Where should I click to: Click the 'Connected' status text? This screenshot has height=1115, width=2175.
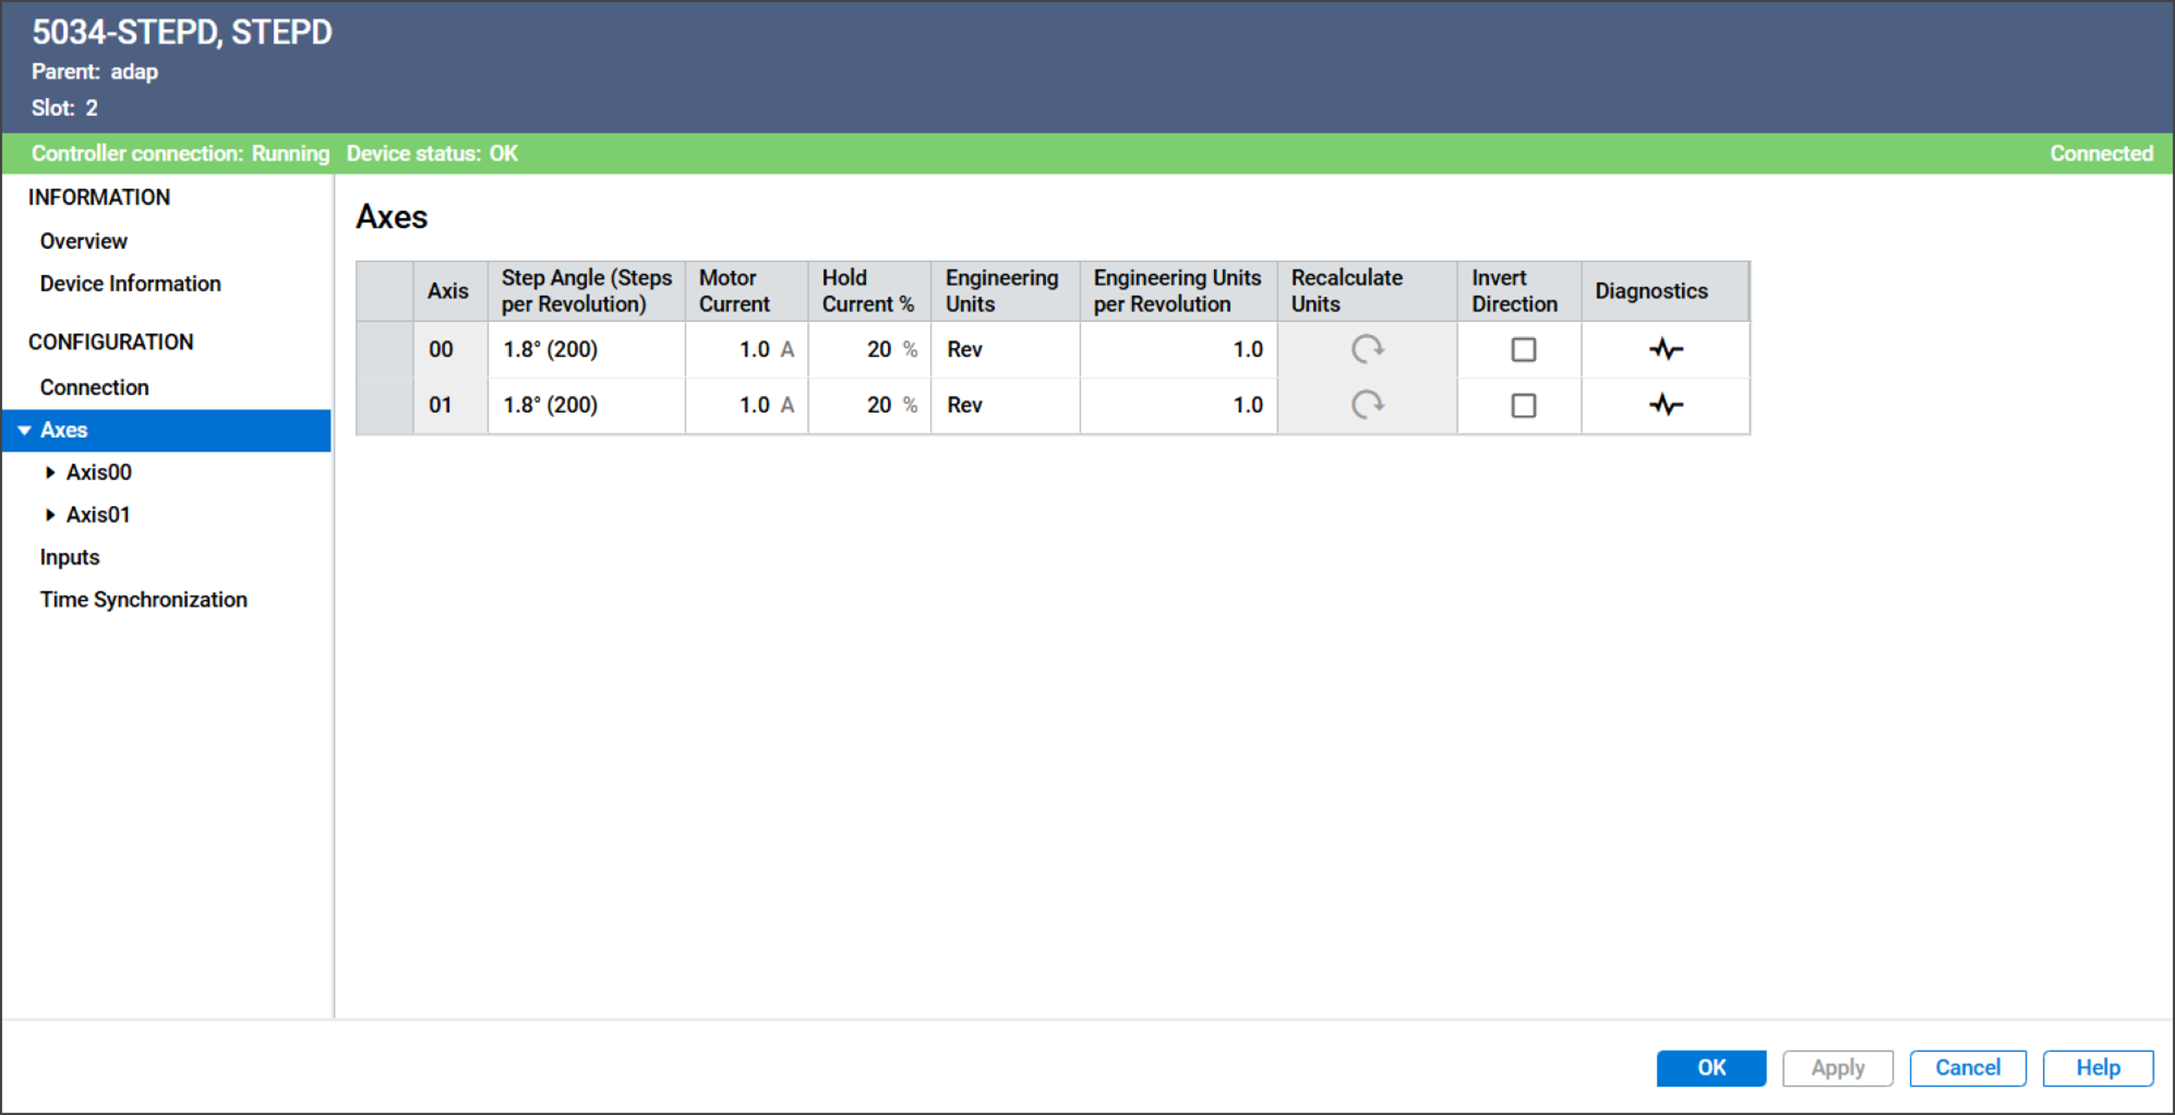coord(2101,153)
